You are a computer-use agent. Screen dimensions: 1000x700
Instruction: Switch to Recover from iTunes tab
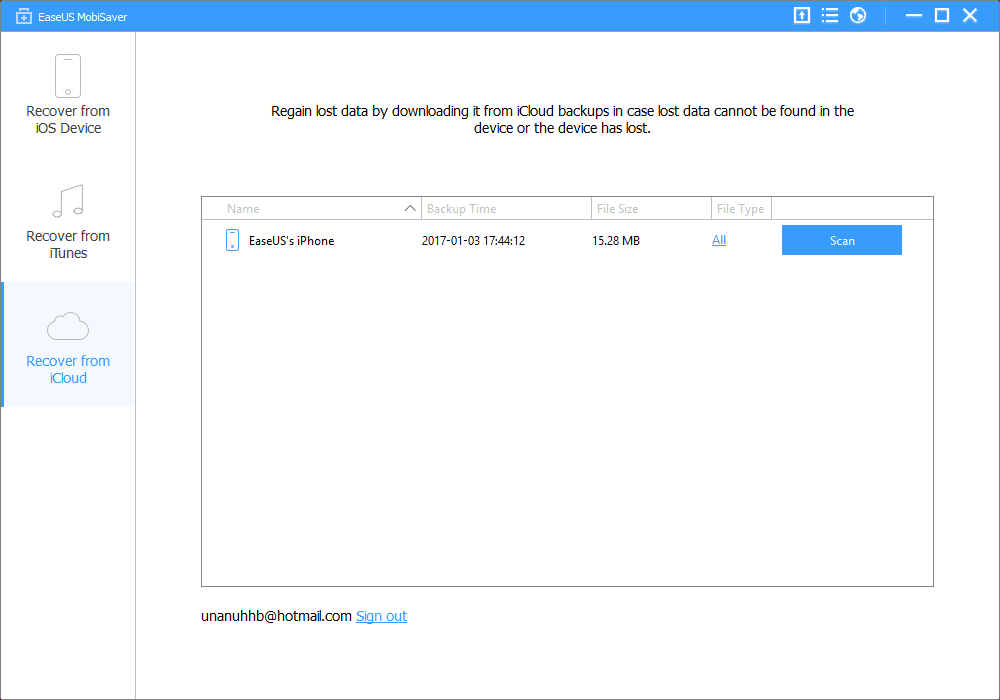point(68,244)
